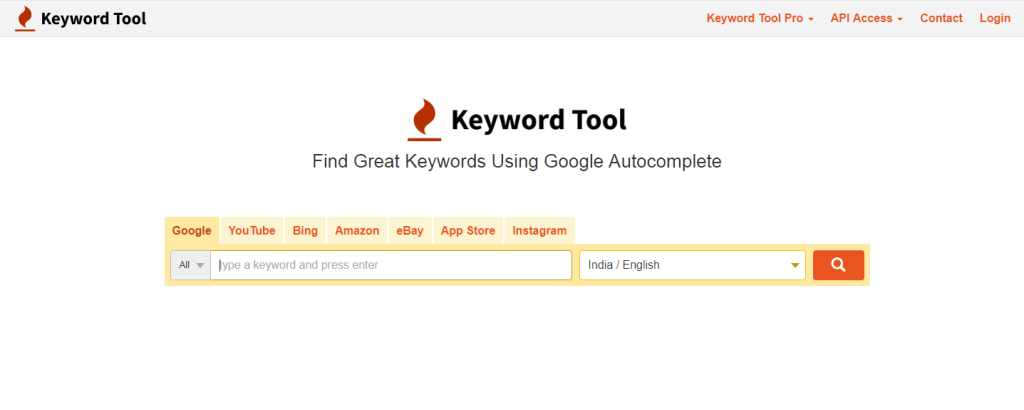Click the yellow arrow in language selector
Screen dimensions: 1024x410
795,266
